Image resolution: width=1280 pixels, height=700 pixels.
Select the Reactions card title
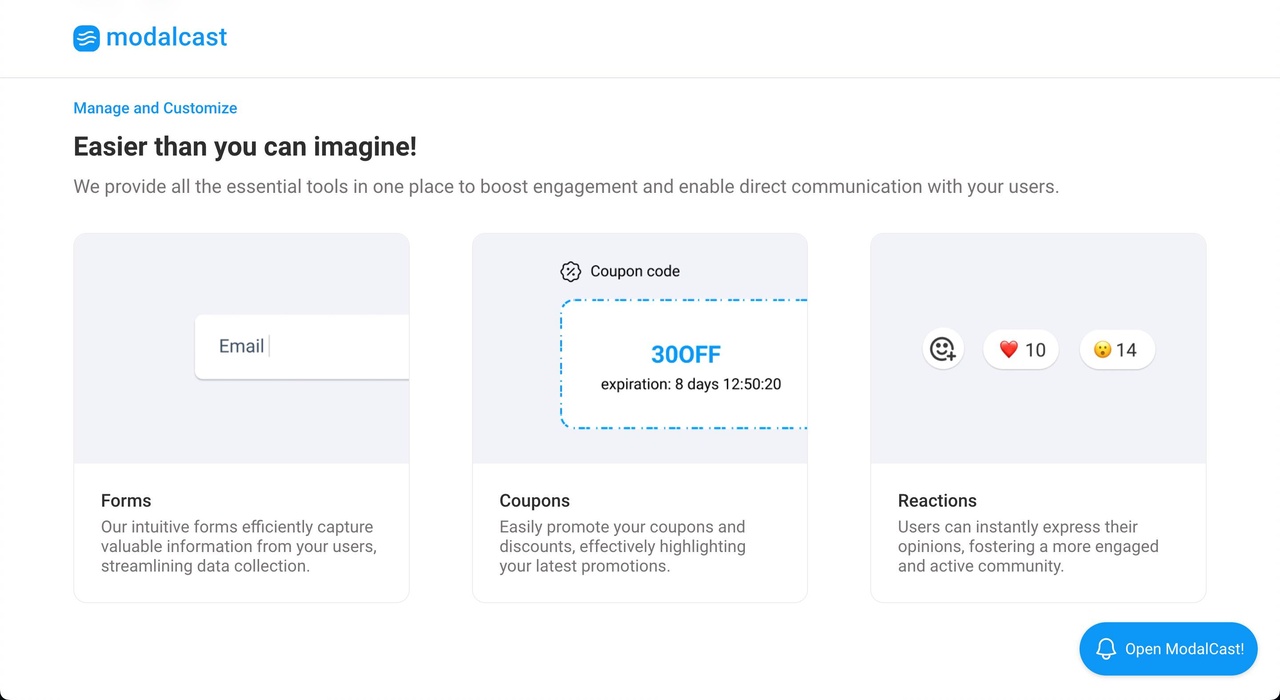point(937,501)
